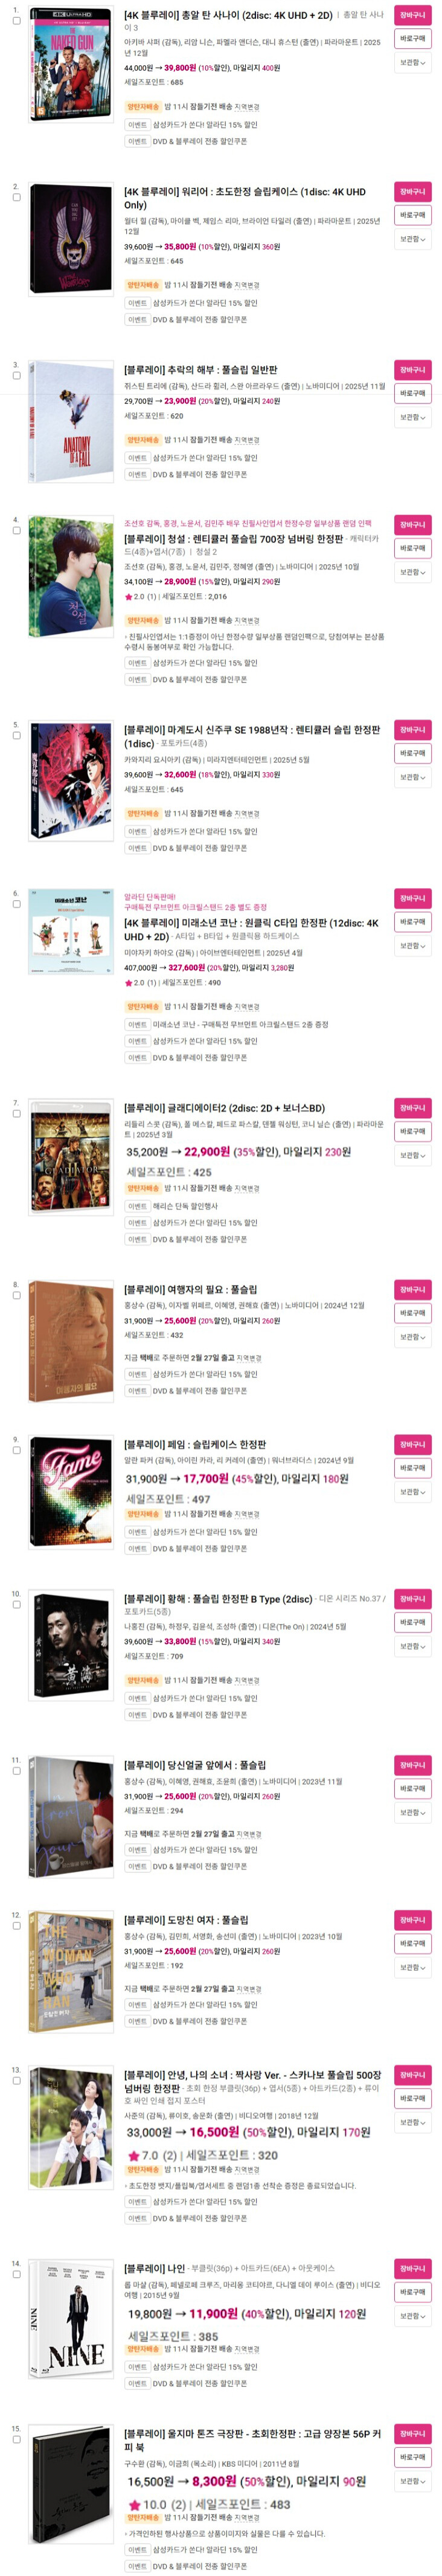The height and width of the screenshot is (2576, 442).
Task: Open the Anatomy of a Fall cover image
Action: (71, 421)
